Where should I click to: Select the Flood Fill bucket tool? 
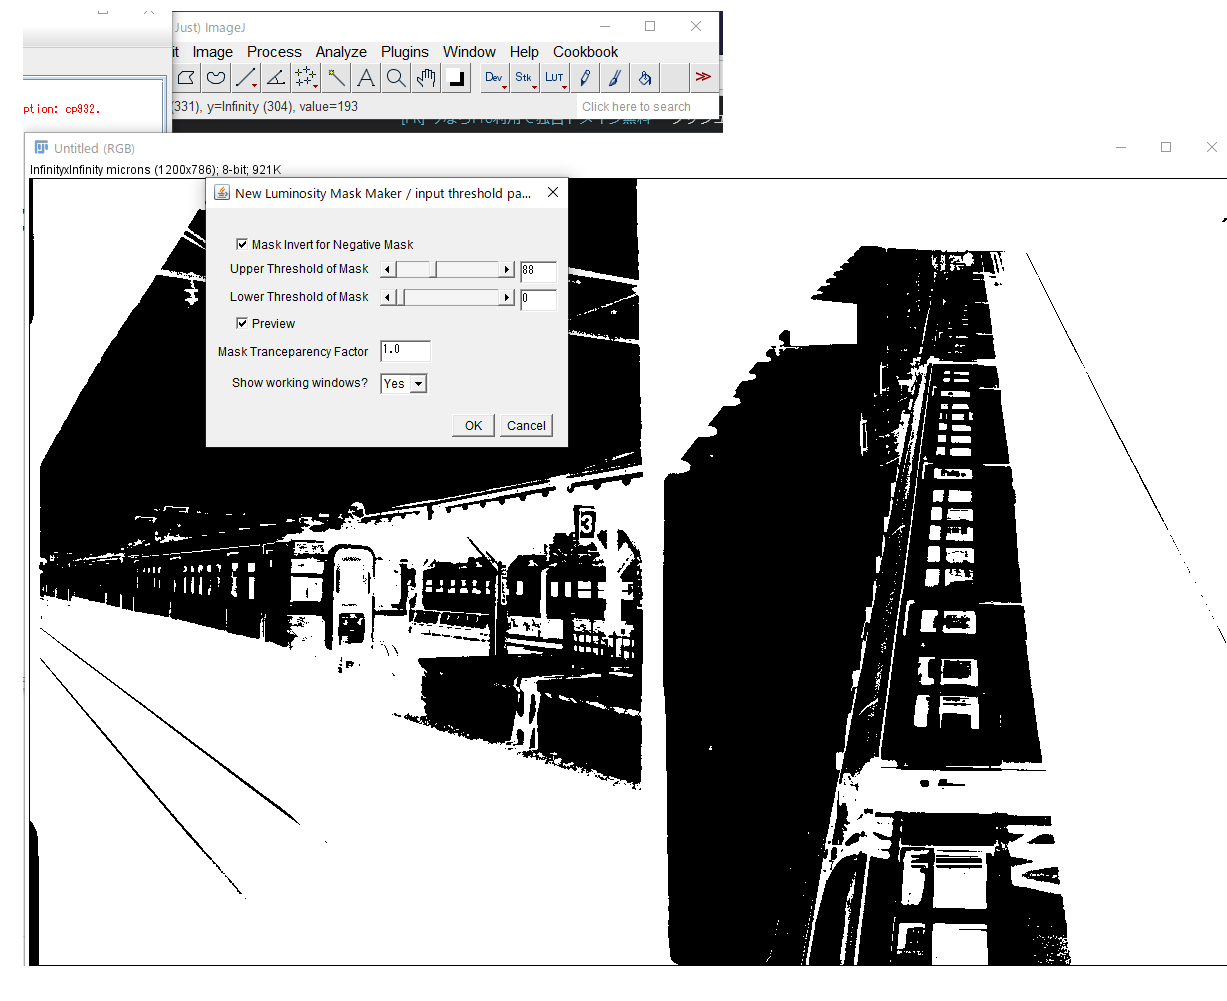click(645, 78)
